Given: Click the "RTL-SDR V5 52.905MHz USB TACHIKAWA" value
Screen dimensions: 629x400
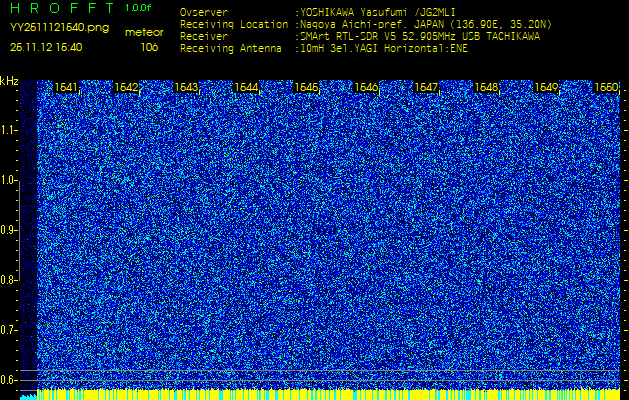Looking at the screenshot, I should [437, 37].
